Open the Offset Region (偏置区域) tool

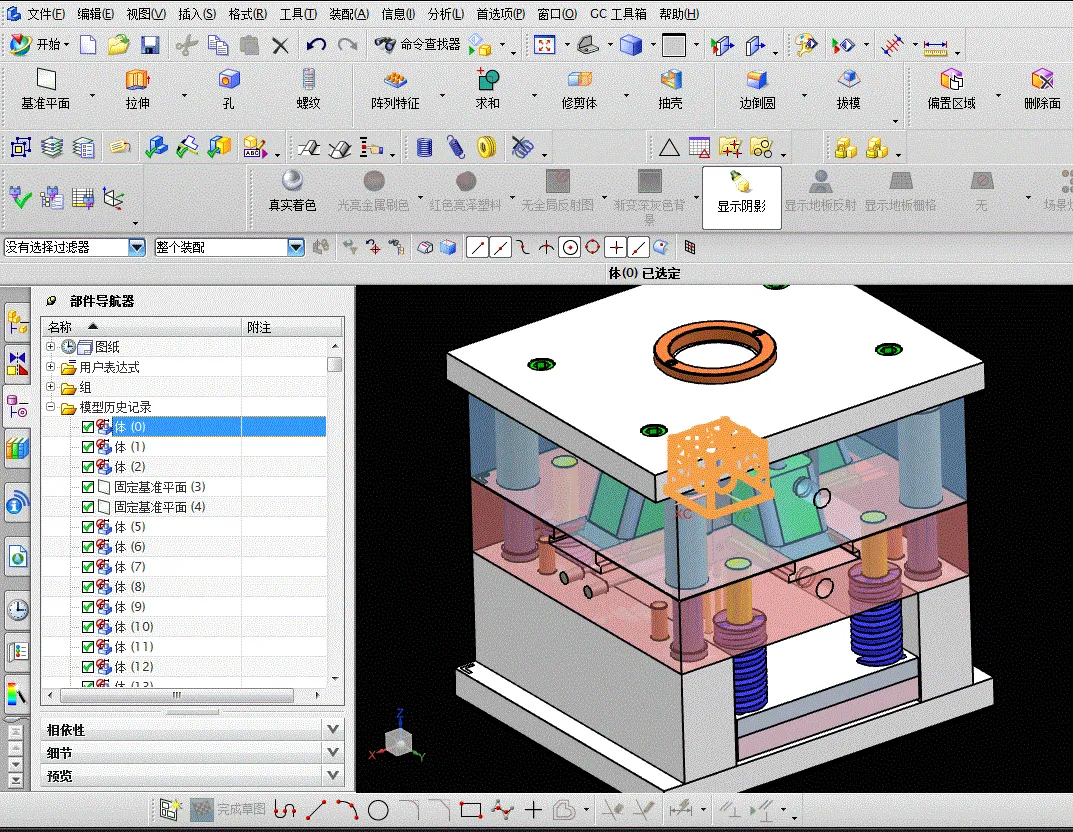951,90
